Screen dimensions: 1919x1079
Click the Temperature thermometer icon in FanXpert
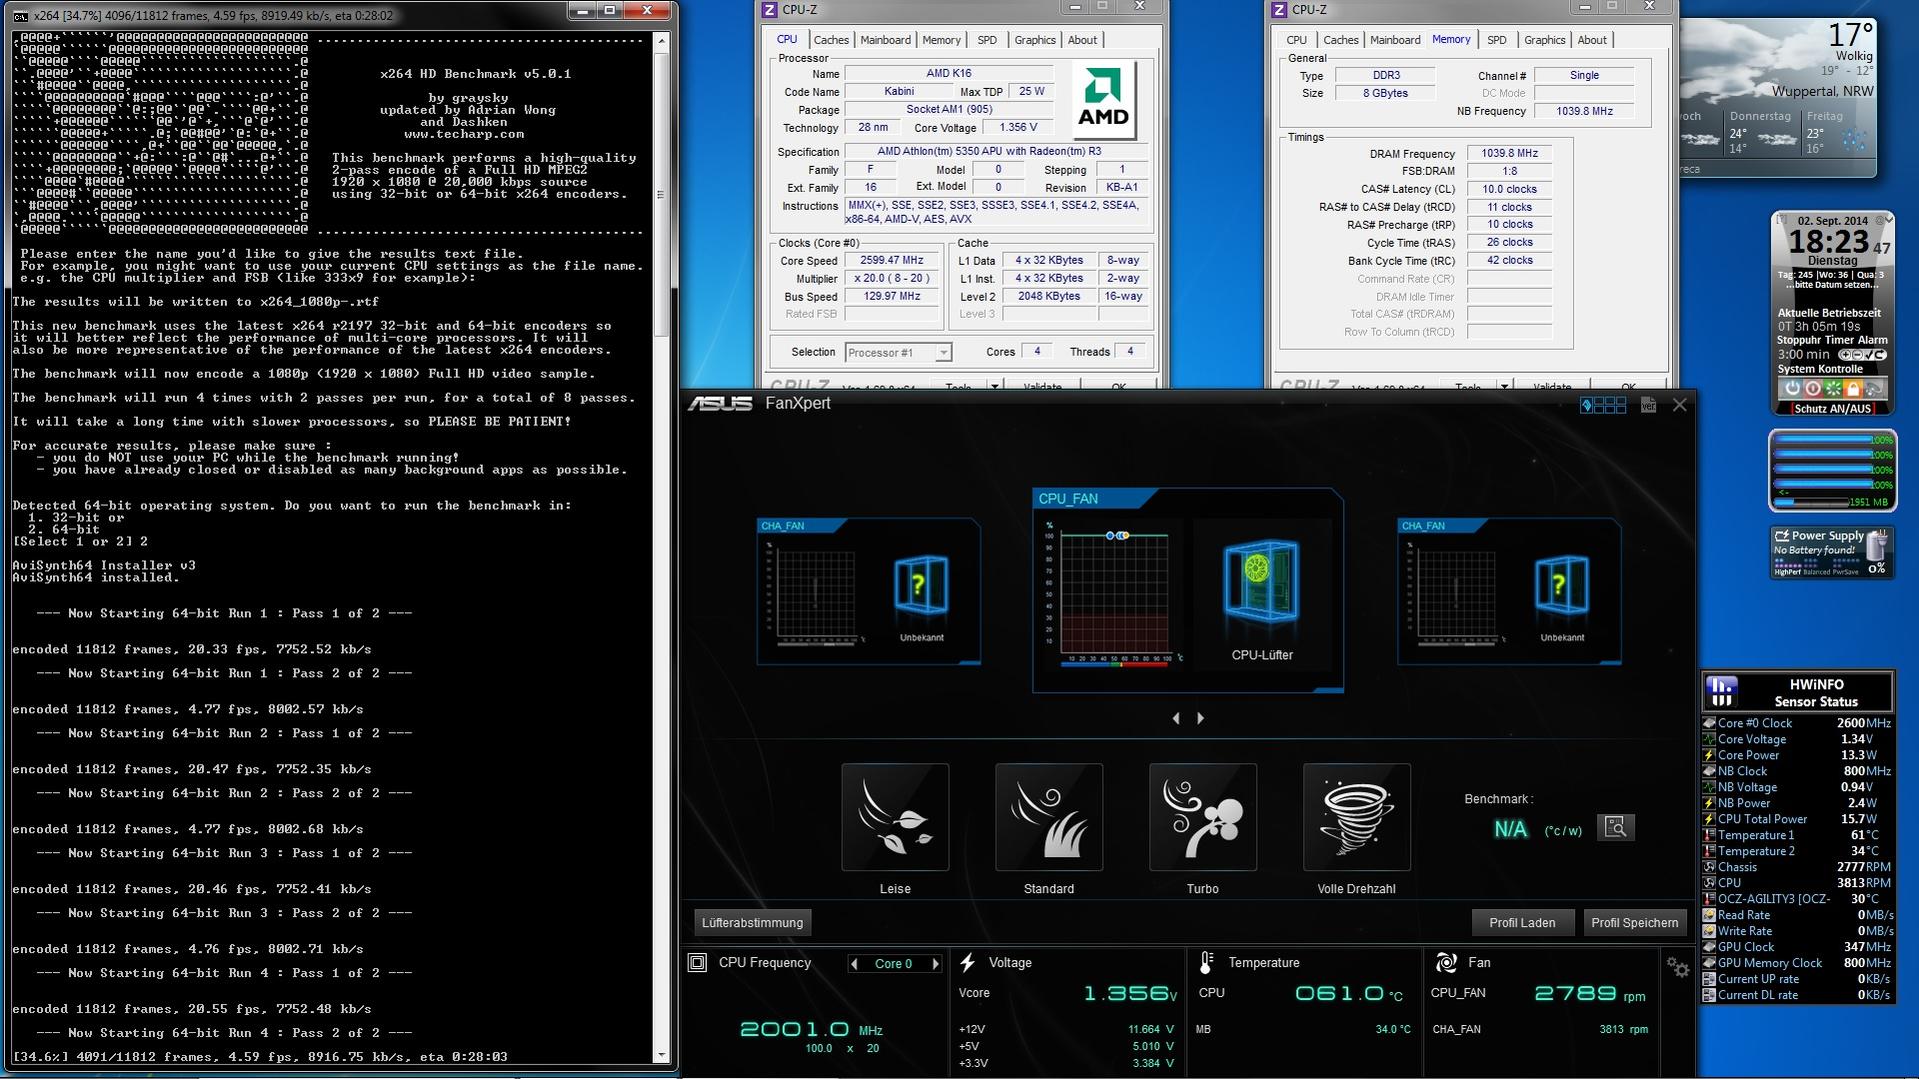click(1205, 963)
